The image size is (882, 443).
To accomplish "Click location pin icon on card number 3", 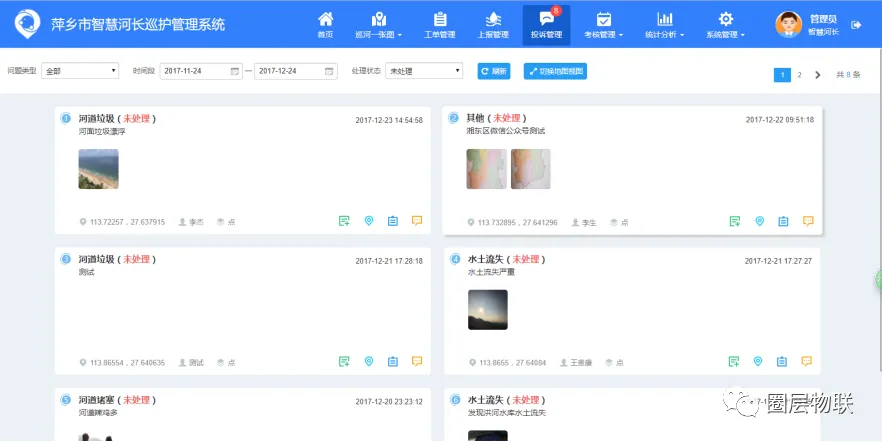I will (x=369, y=361).
